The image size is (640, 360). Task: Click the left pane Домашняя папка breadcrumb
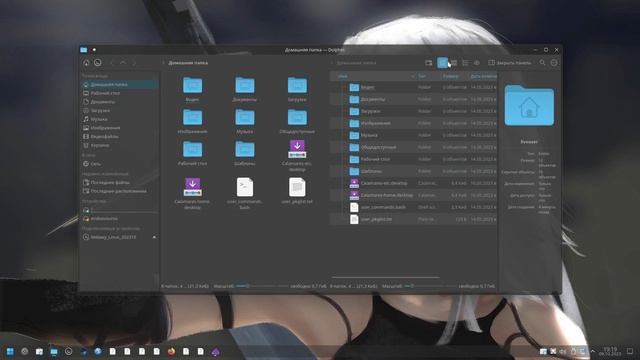[188, 63]
